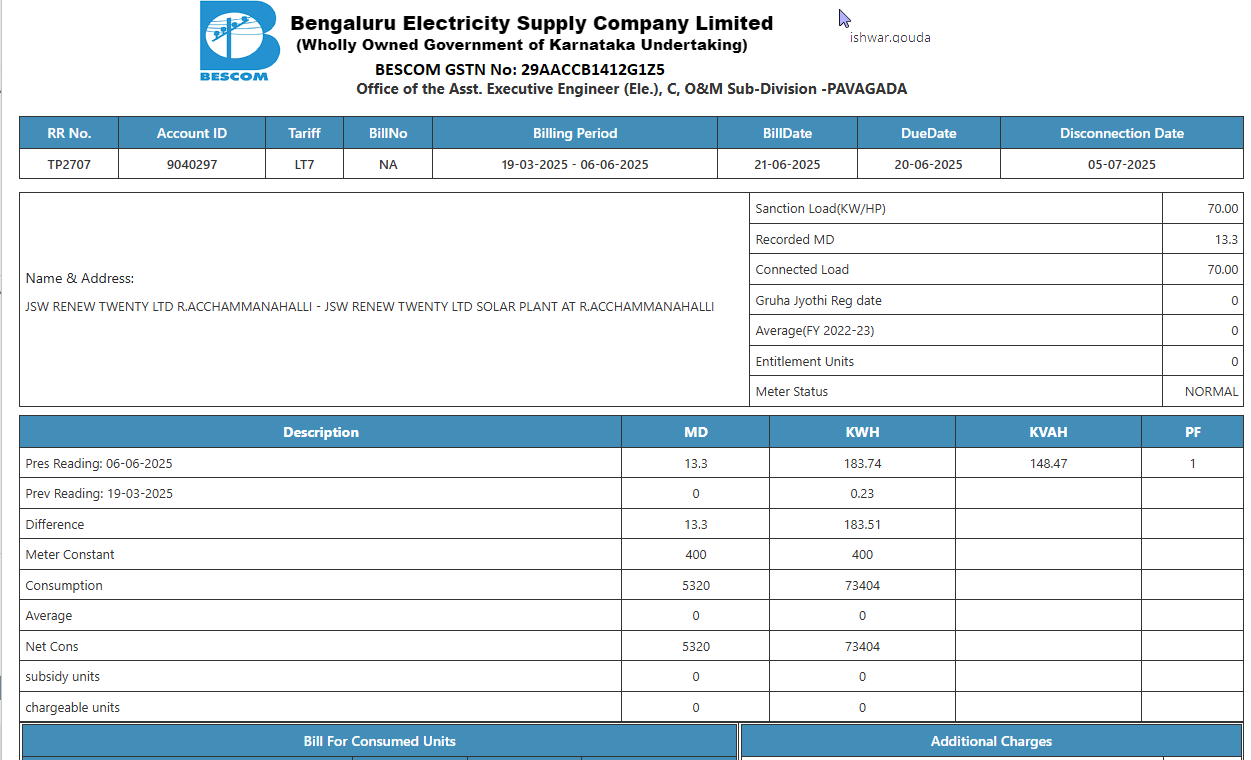This screenshot has width=1251, height=760.
Task: Click the BESCOM GSTN No line
Action: (520, 69)
